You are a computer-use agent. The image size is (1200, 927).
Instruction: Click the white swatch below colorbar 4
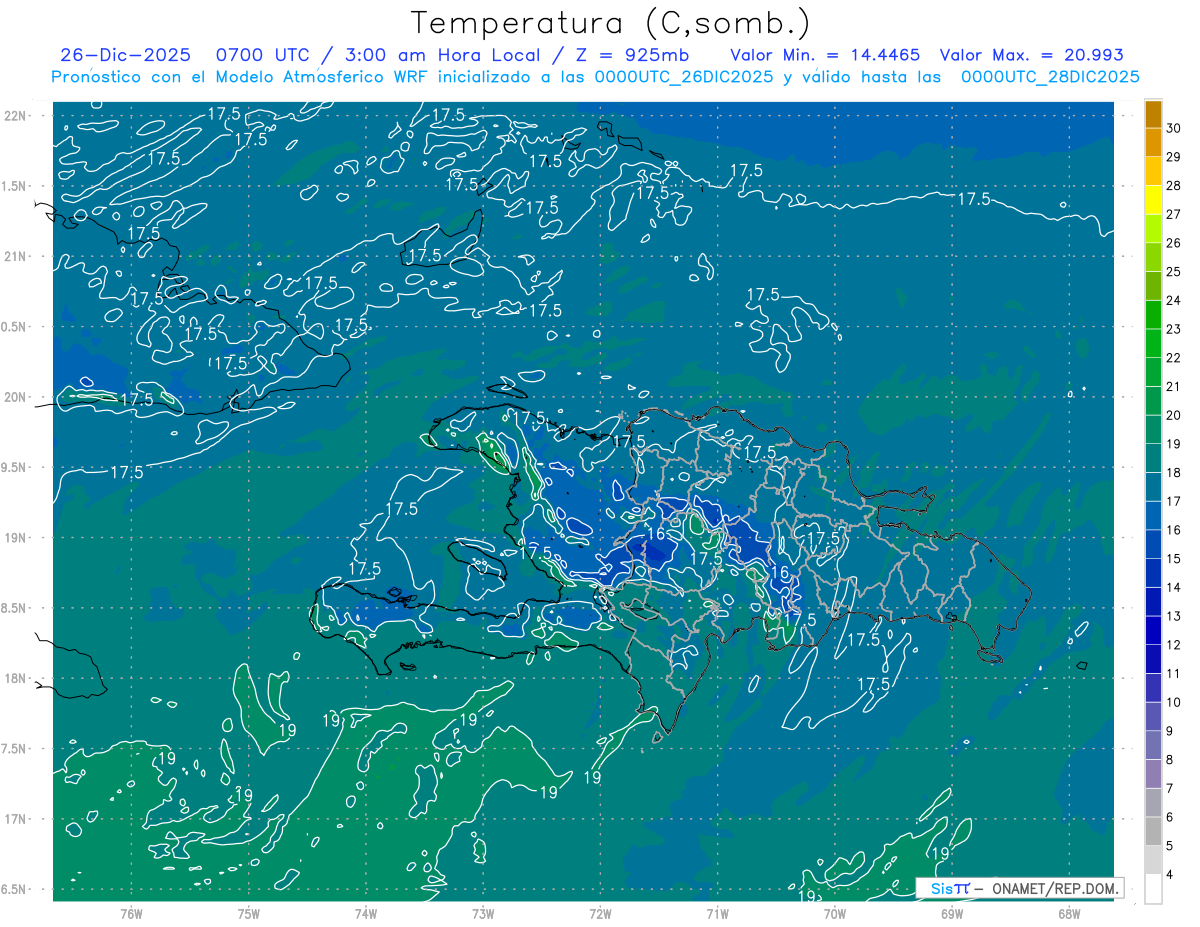click(1153, 889)
